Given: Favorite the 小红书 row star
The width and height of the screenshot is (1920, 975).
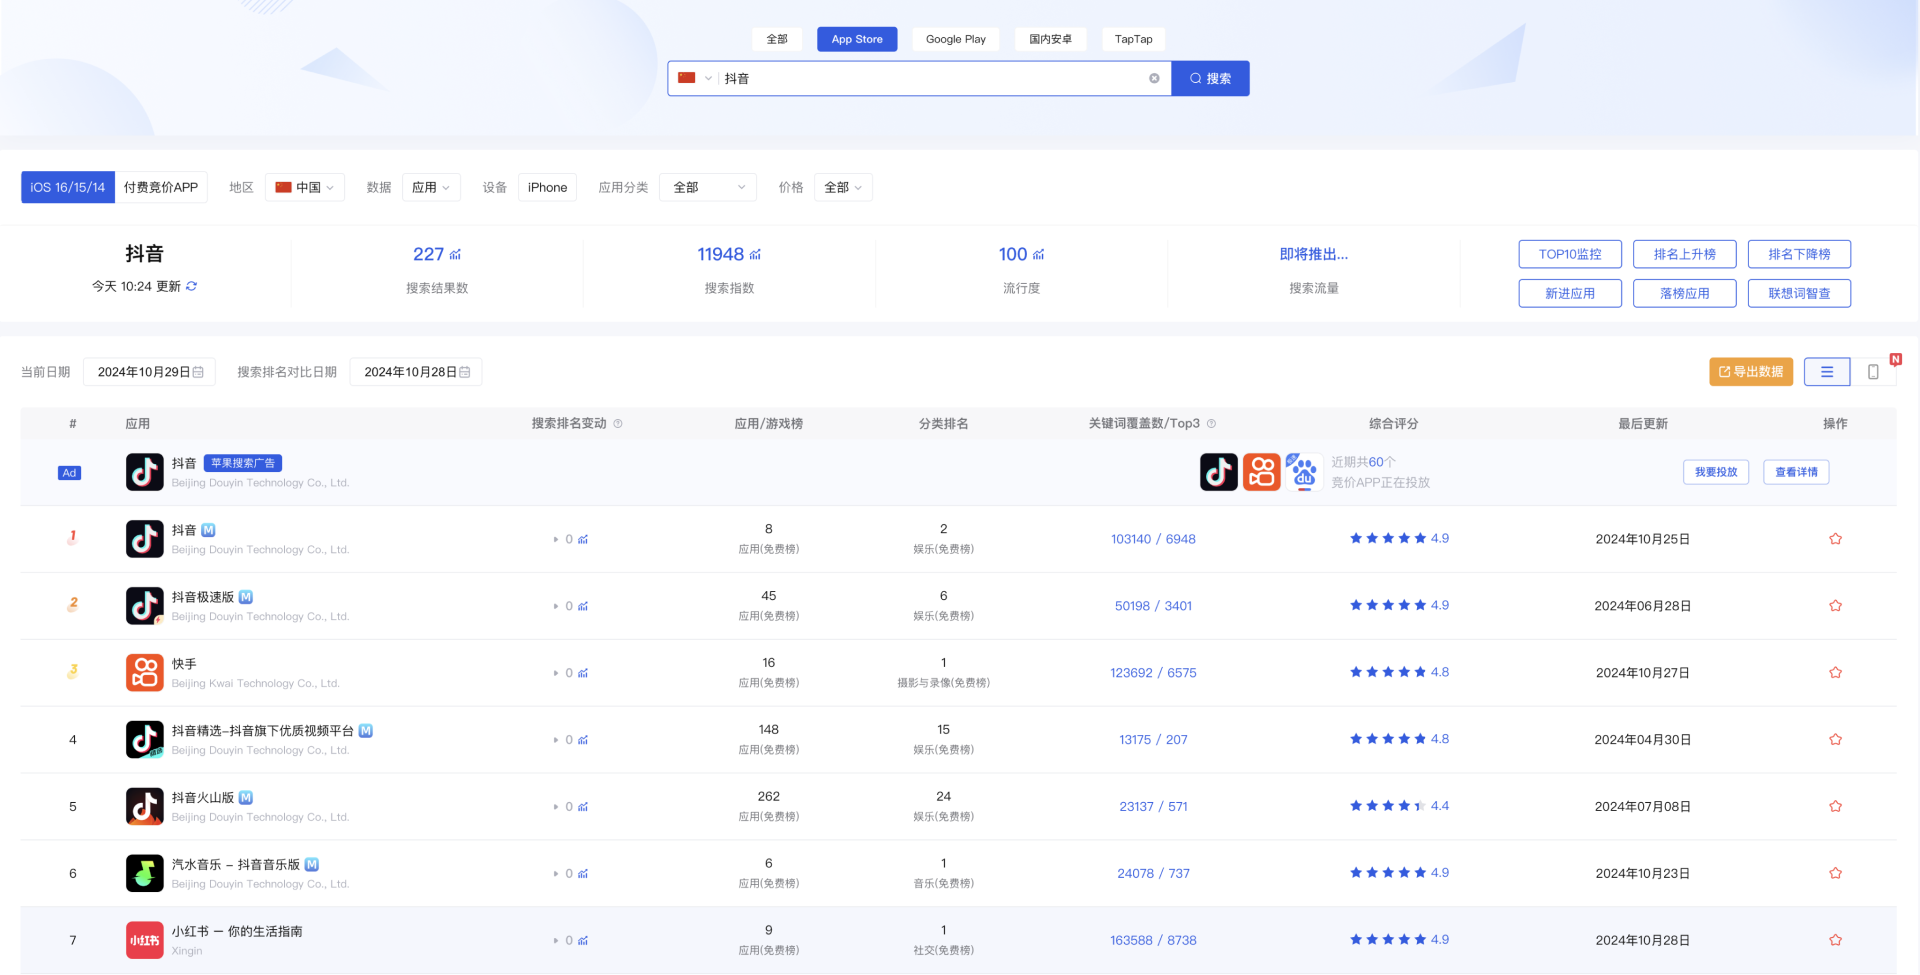Looking at the screenshot, I should point(1835,940).
